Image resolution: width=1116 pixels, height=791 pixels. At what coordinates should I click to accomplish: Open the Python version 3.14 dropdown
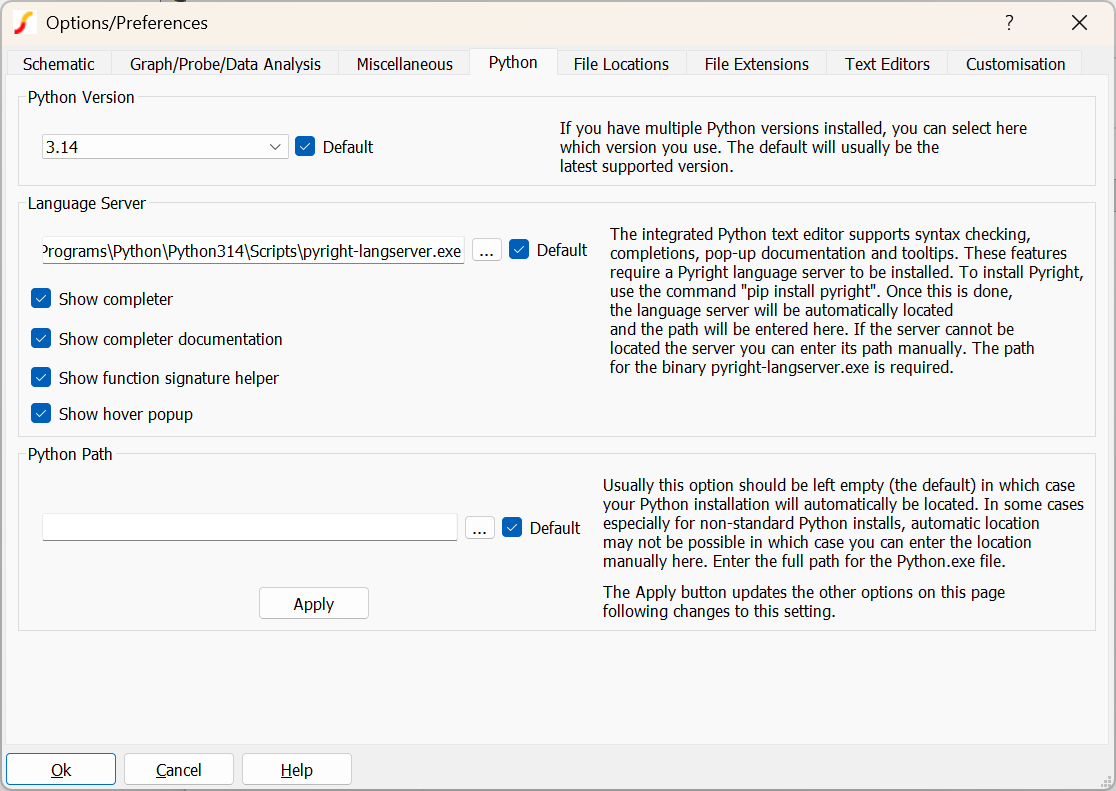pos(165,147)
